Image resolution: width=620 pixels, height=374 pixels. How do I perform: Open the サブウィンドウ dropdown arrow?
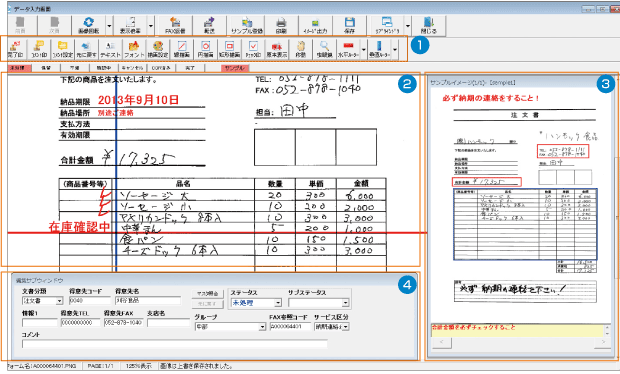(408, 26)
